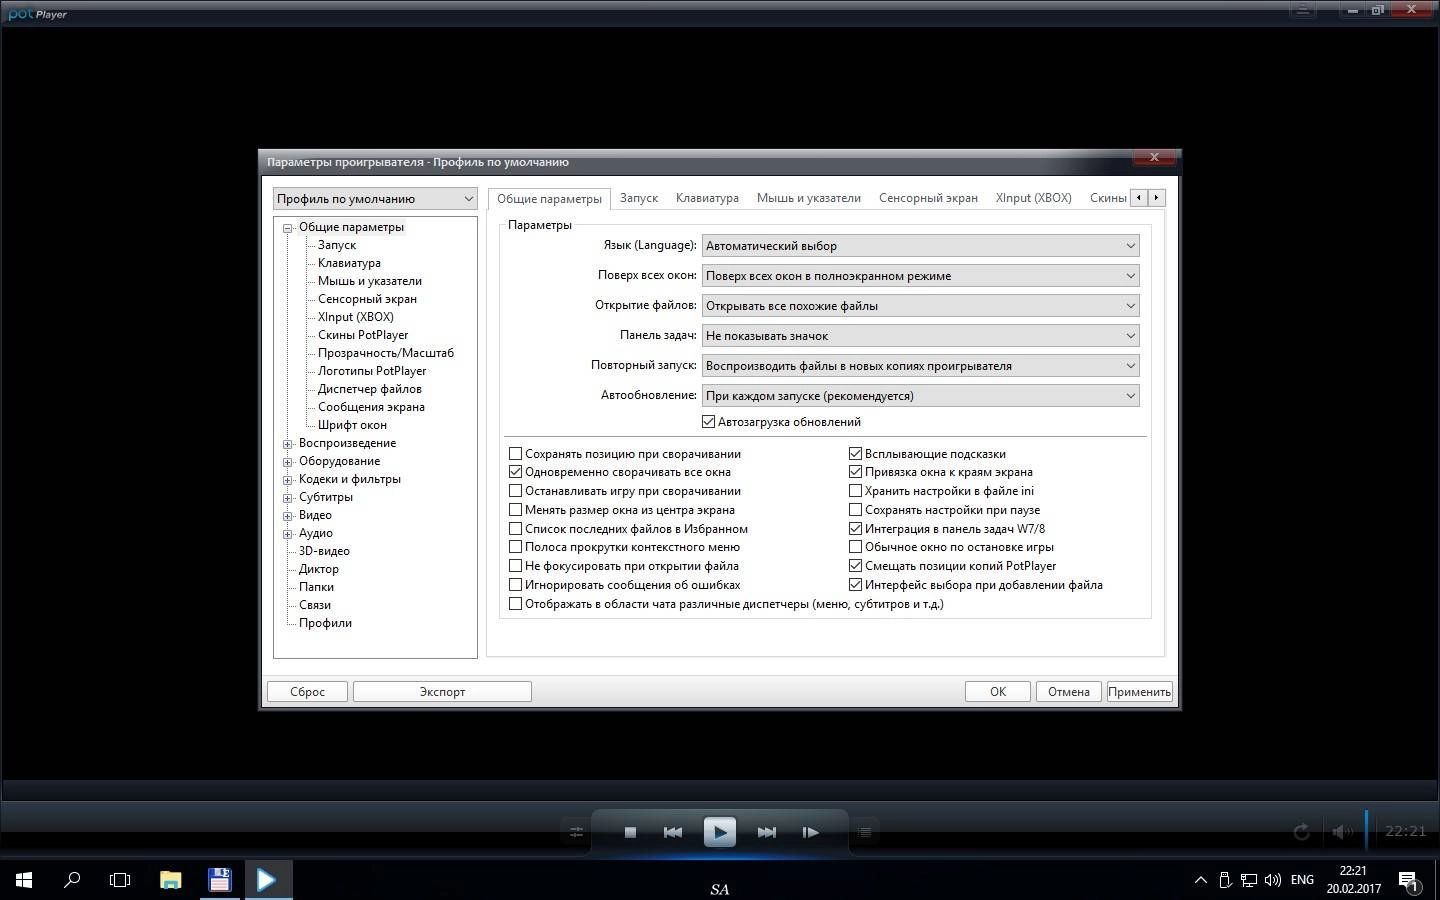This screenshot has width=1440, height=900.
Task: Click PotPlayer taskbar icon
Action: click(x=267, y=880)
